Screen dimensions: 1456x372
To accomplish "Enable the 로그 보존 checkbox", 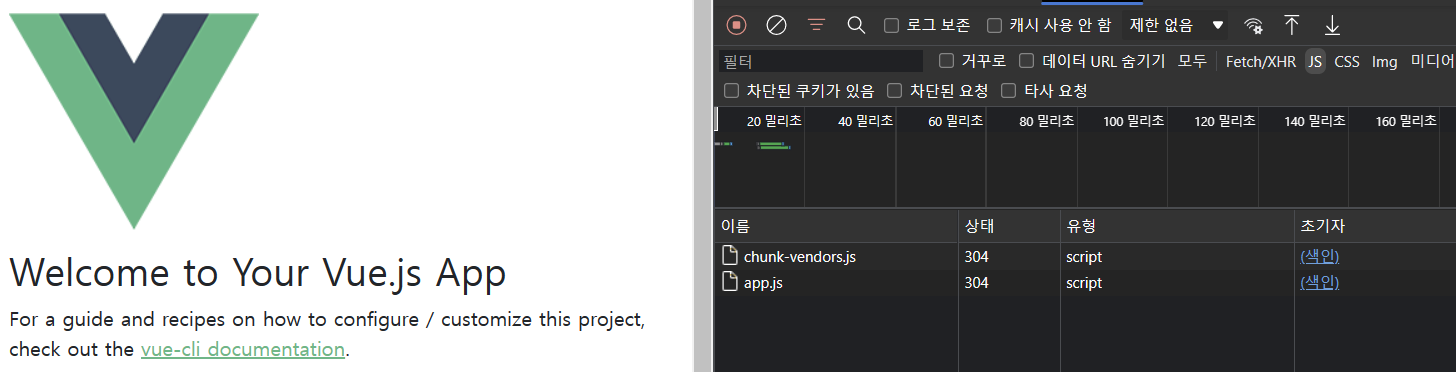I will click(x=892, y=26).
